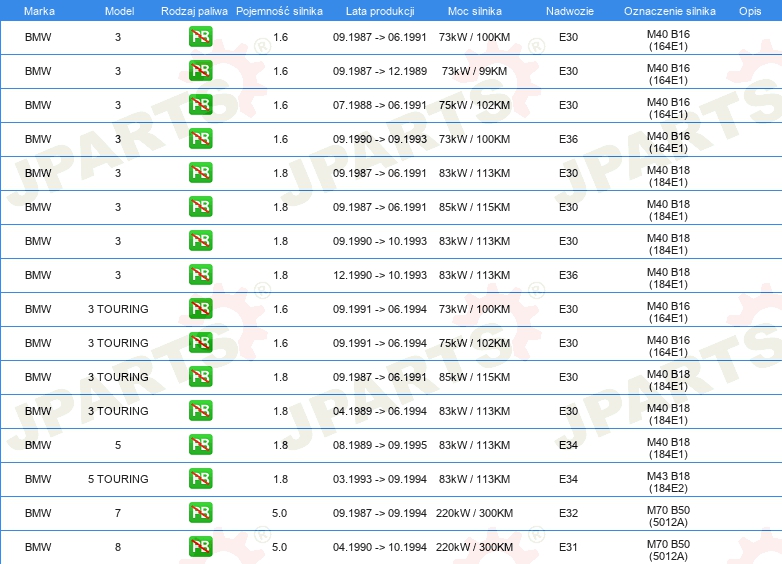Click fuel icon in 07.1988 -> 06.1991 row

tap(200, 105)
